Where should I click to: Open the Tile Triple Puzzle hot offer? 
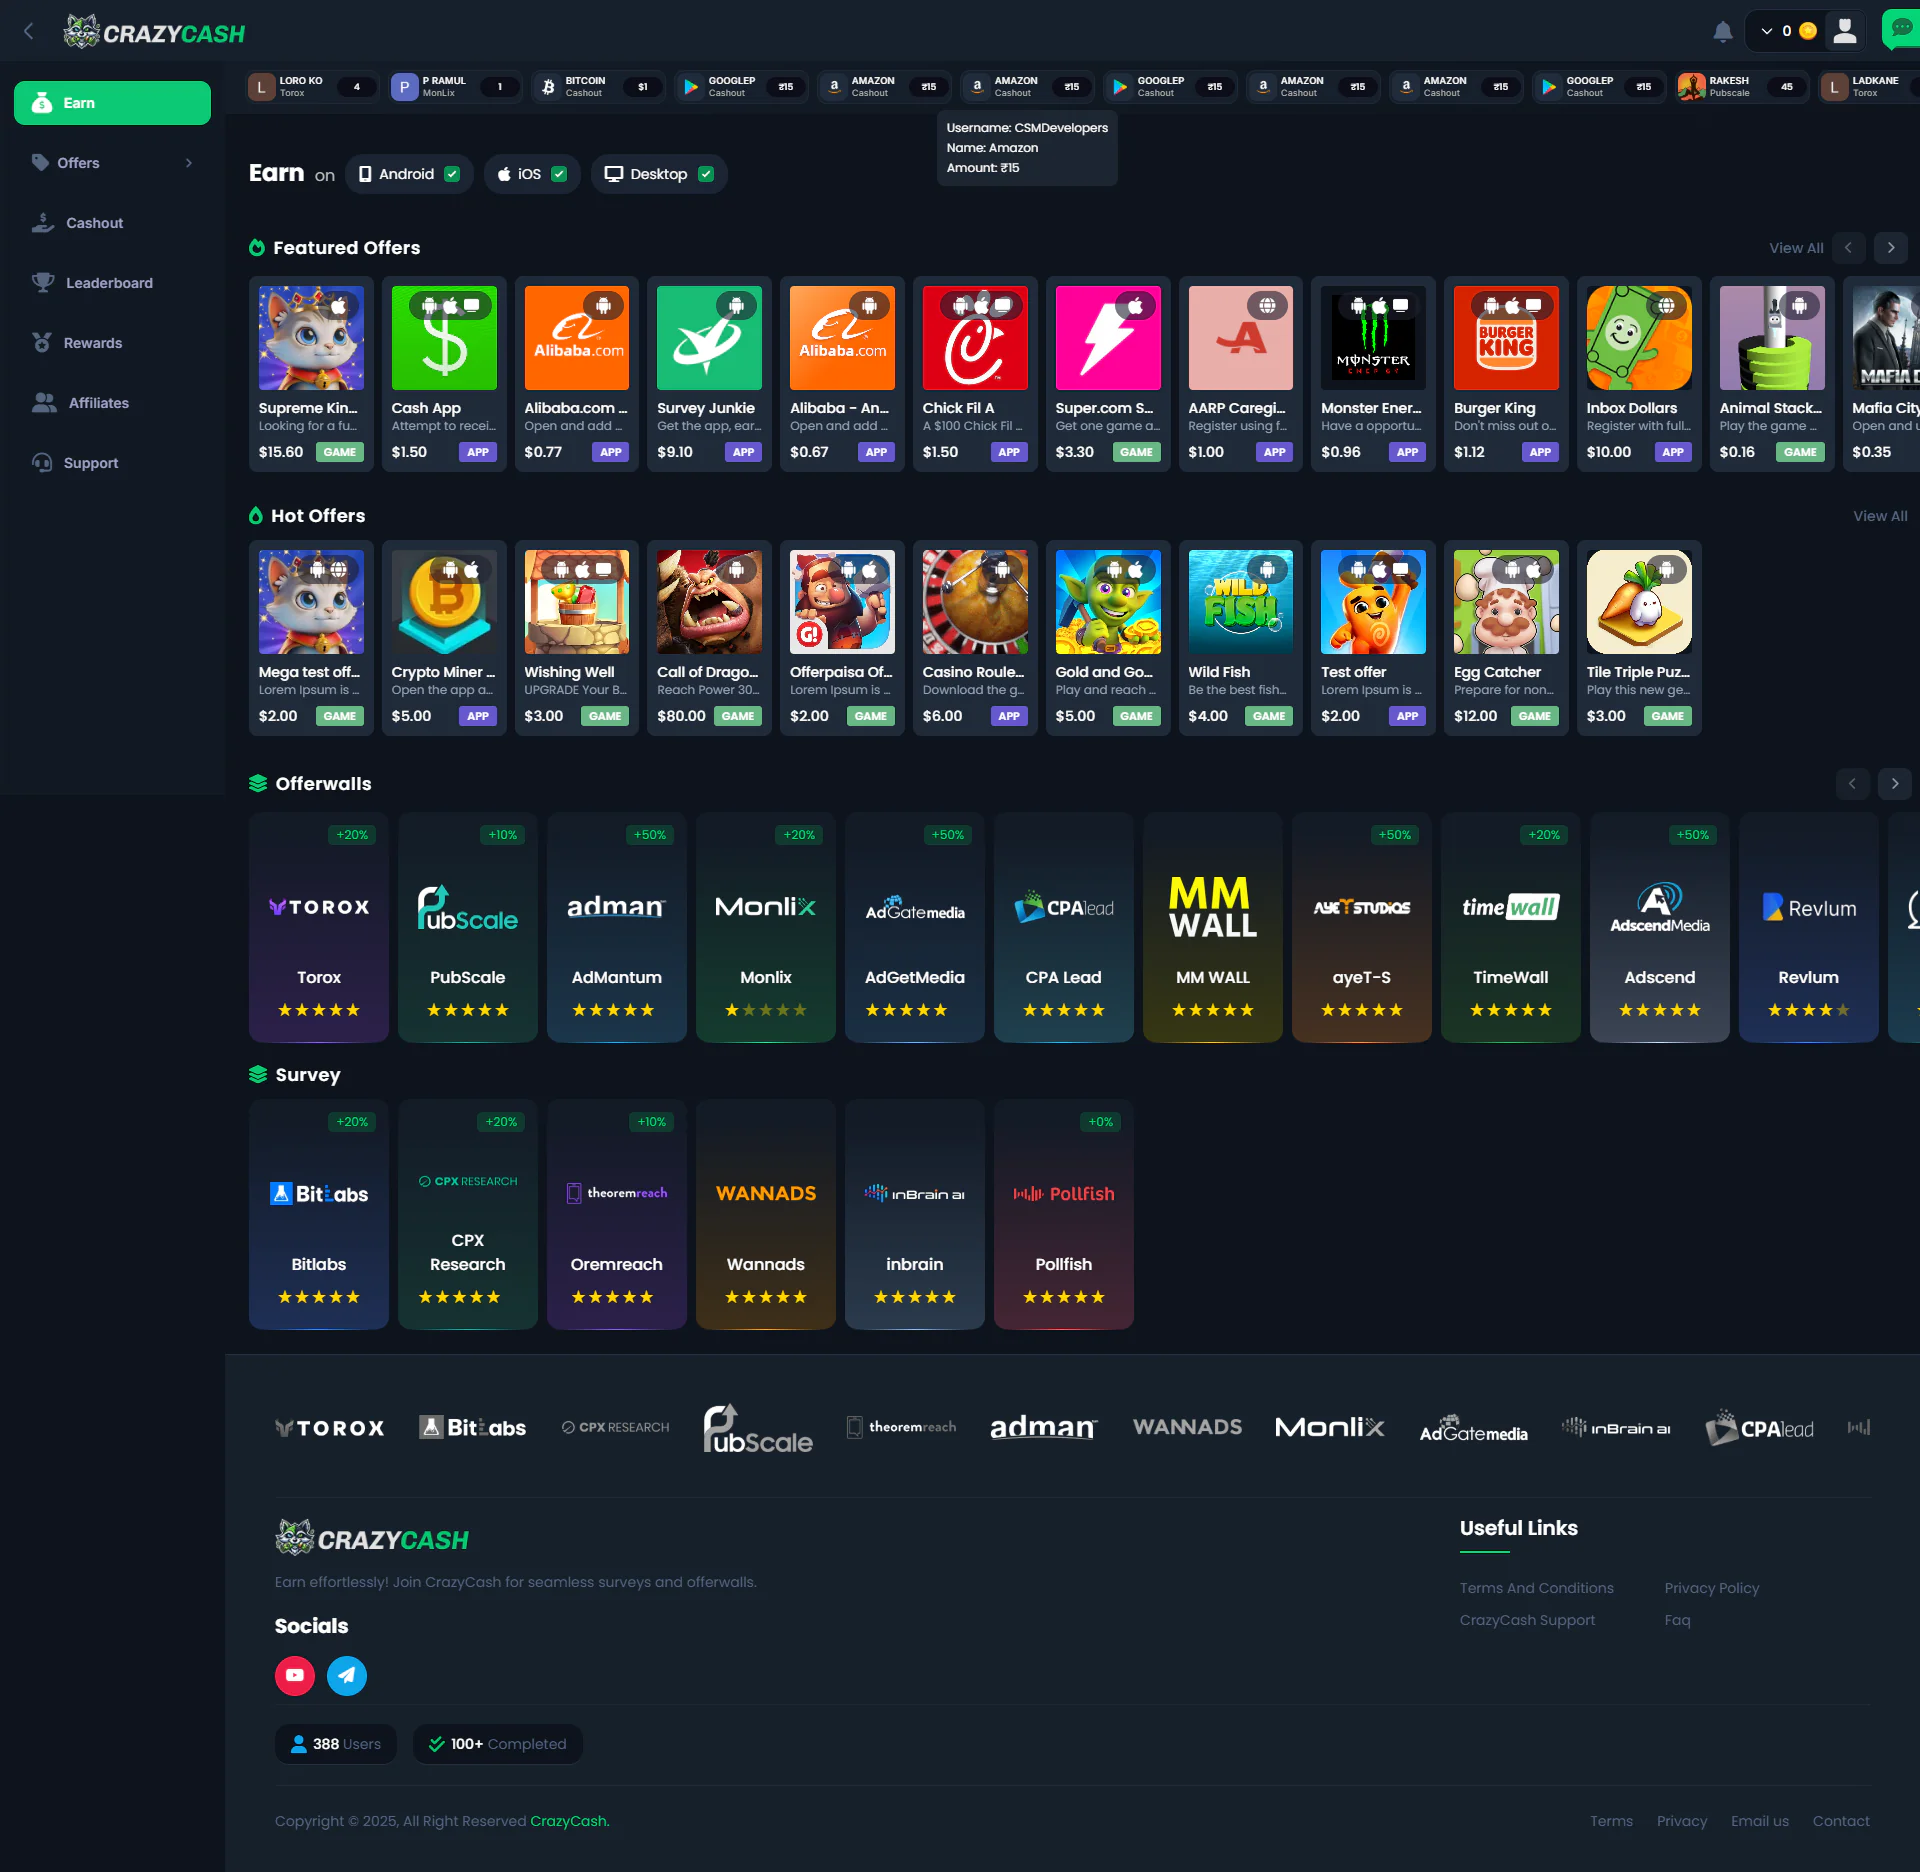[1639, 638]
